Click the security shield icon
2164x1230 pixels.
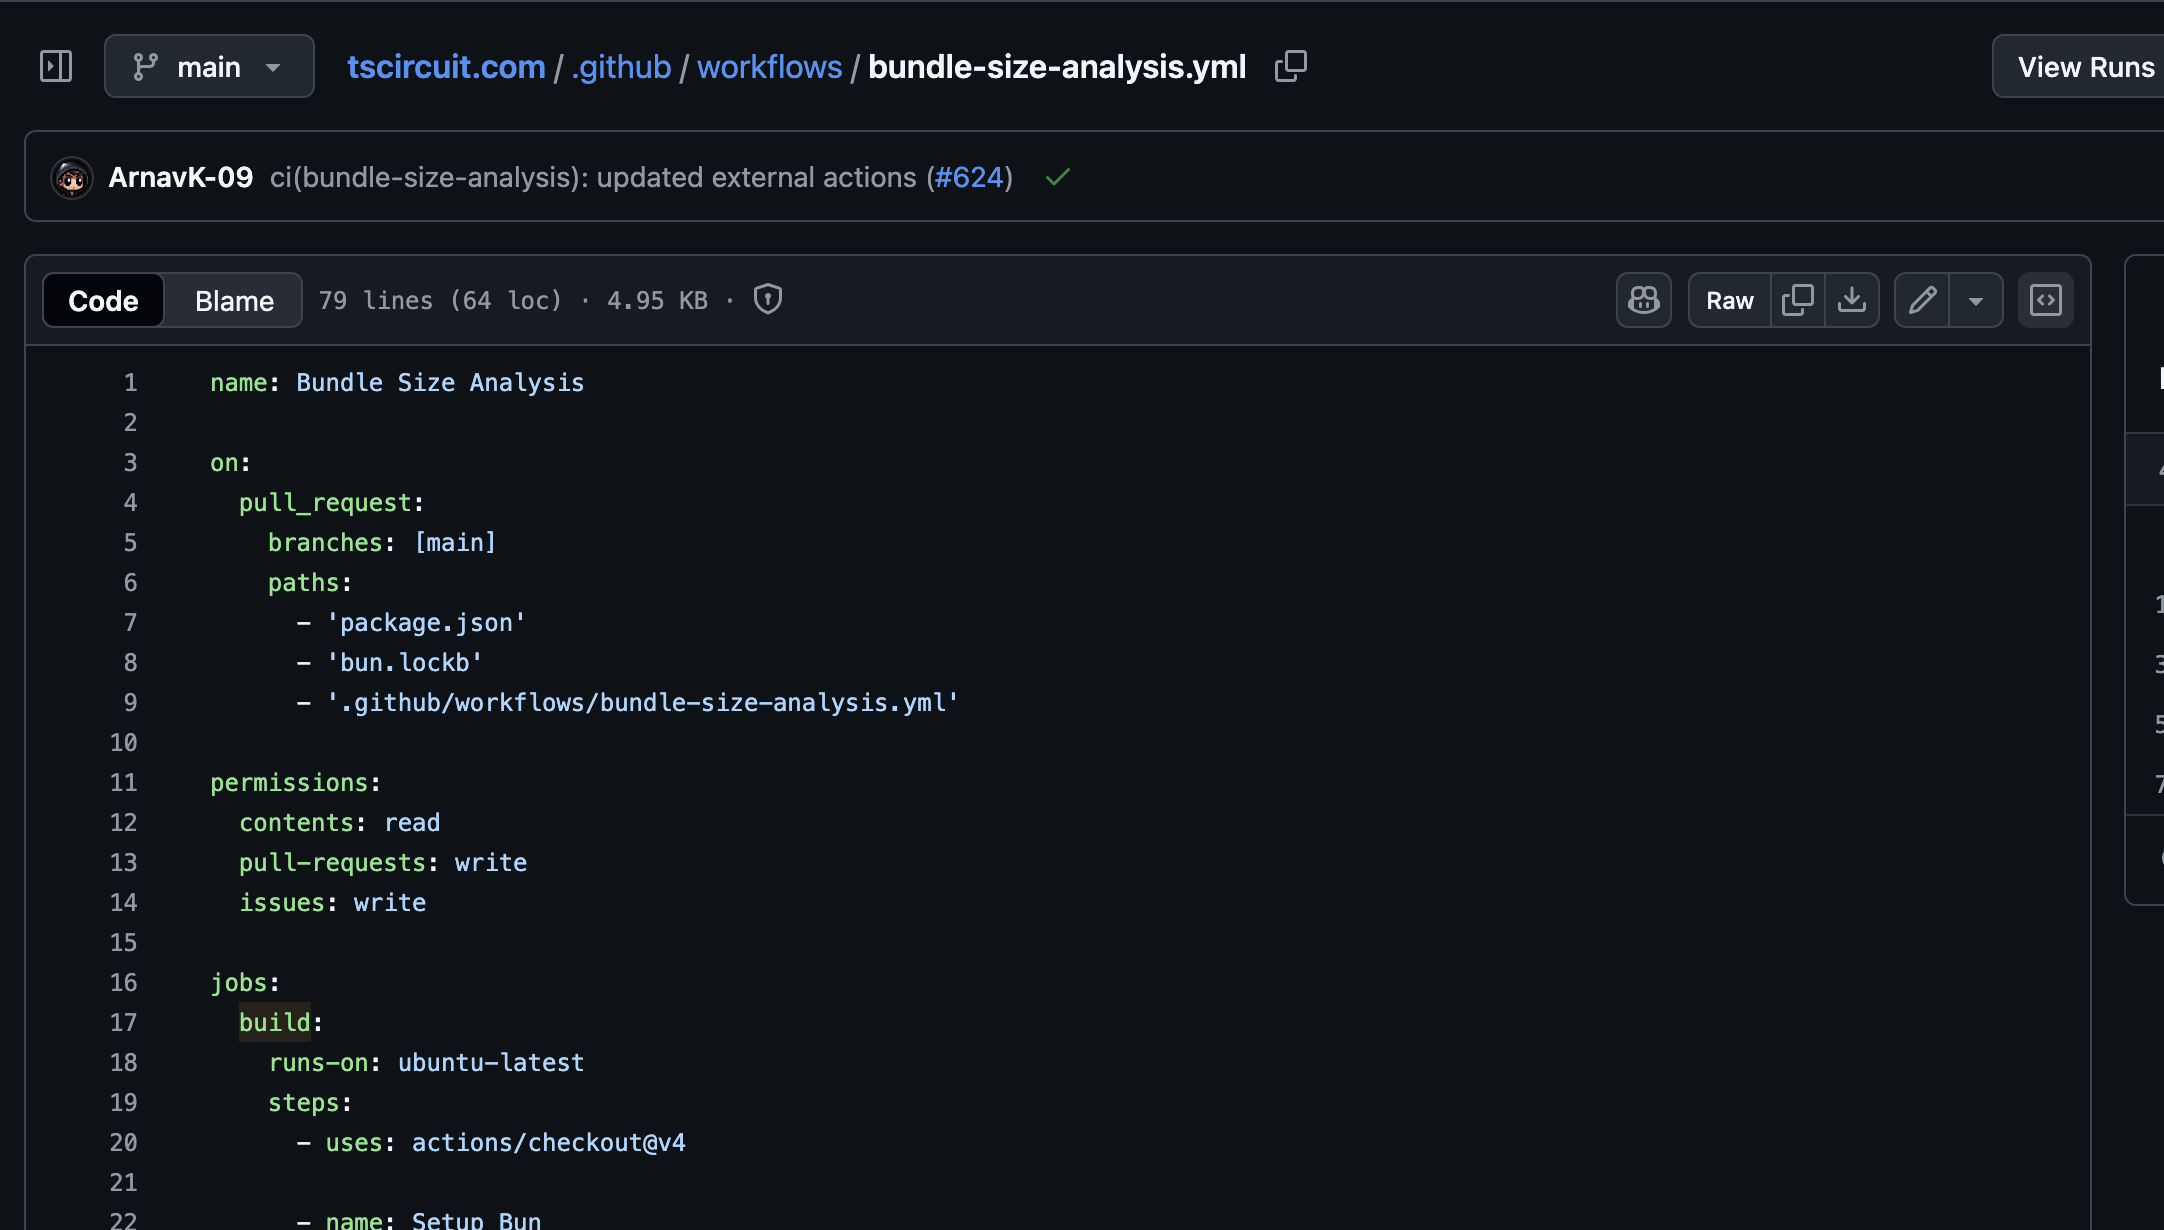[x=767, y=299]
